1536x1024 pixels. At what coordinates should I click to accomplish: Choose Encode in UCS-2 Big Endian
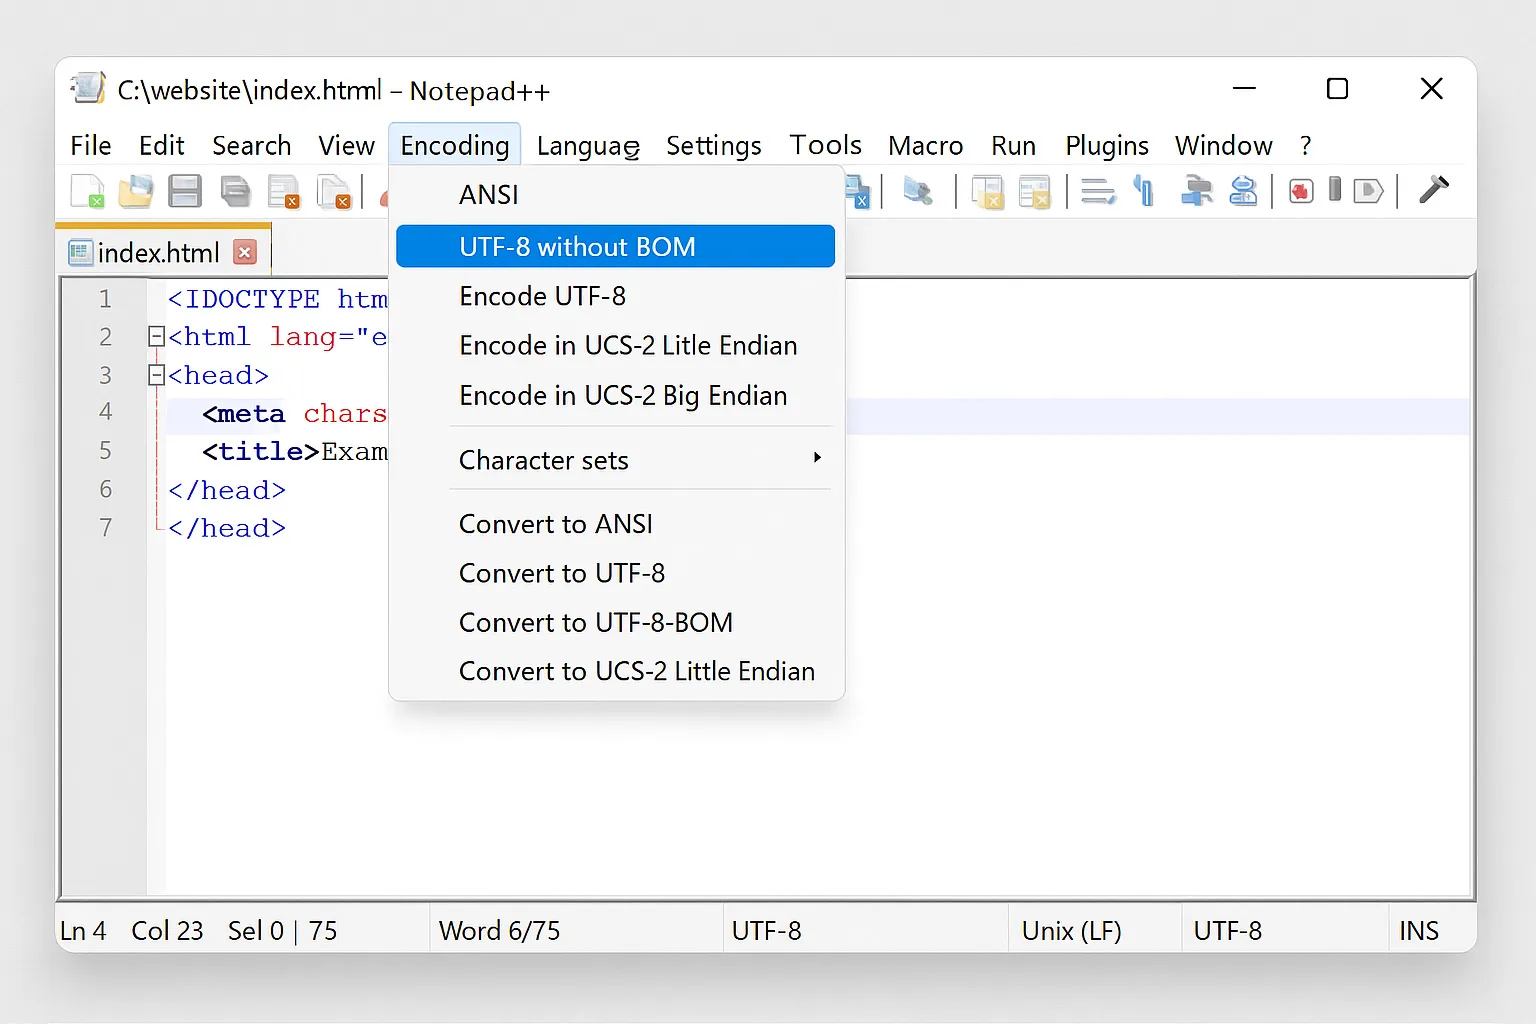(x=615, y=395)
